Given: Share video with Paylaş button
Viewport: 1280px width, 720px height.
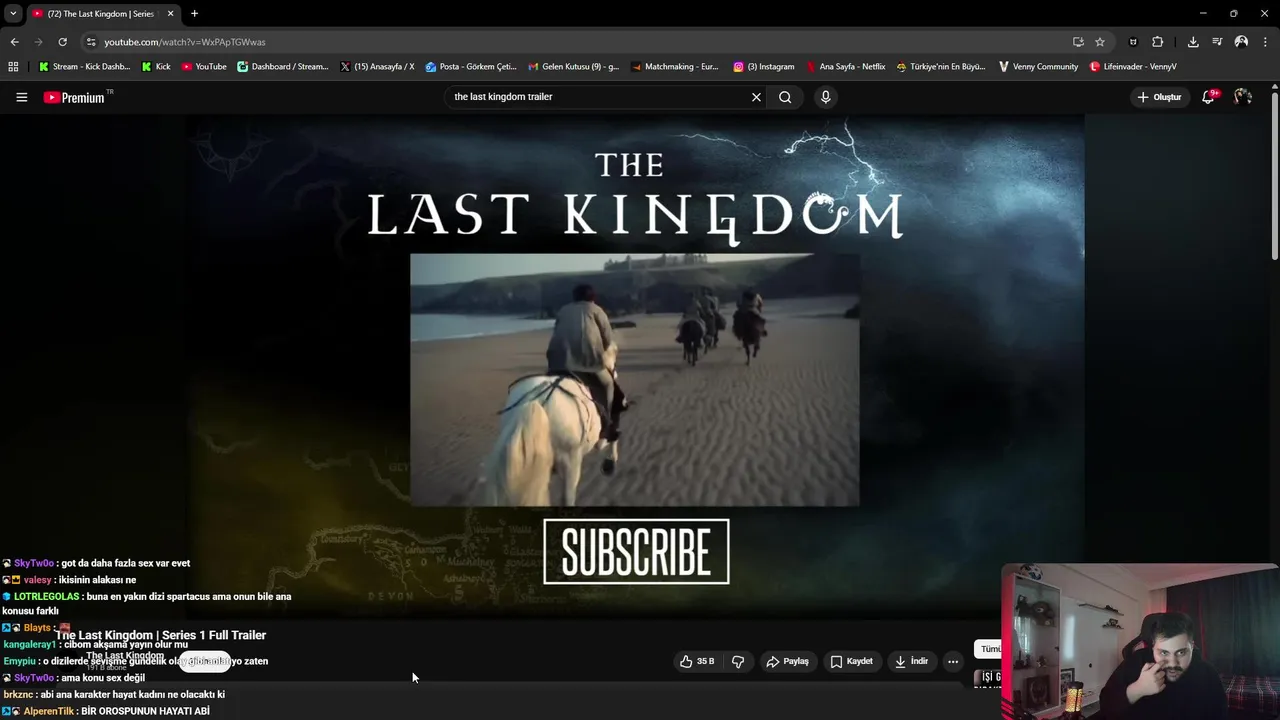Looking at the screenshot, I should [787, 661].
